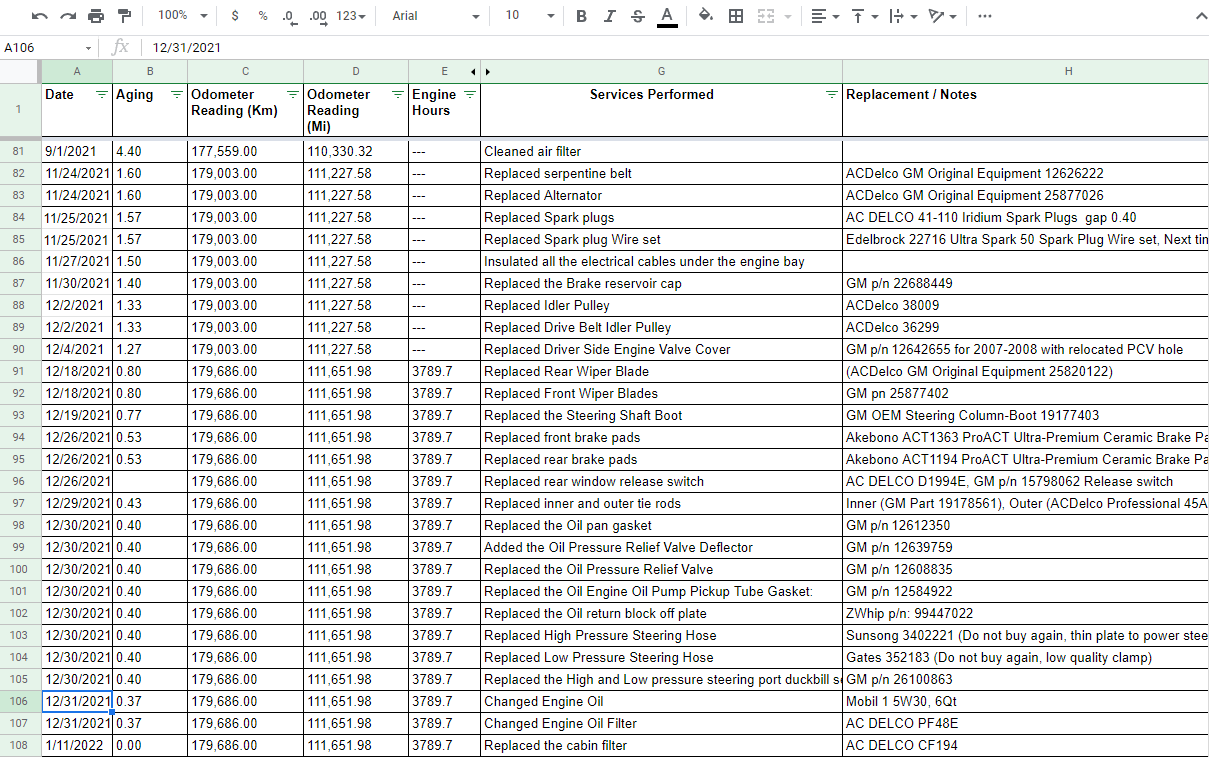Open the Name box dropdown arrow

coord(89,48)
